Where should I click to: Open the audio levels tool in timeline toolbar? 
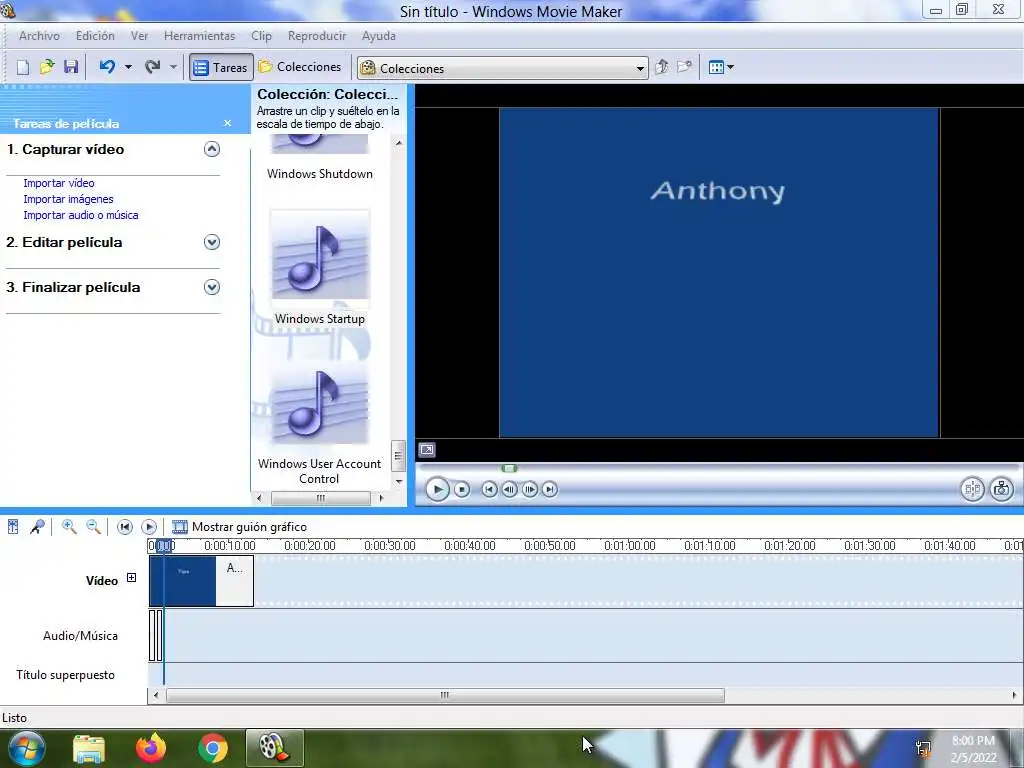(x=13, y=526)
